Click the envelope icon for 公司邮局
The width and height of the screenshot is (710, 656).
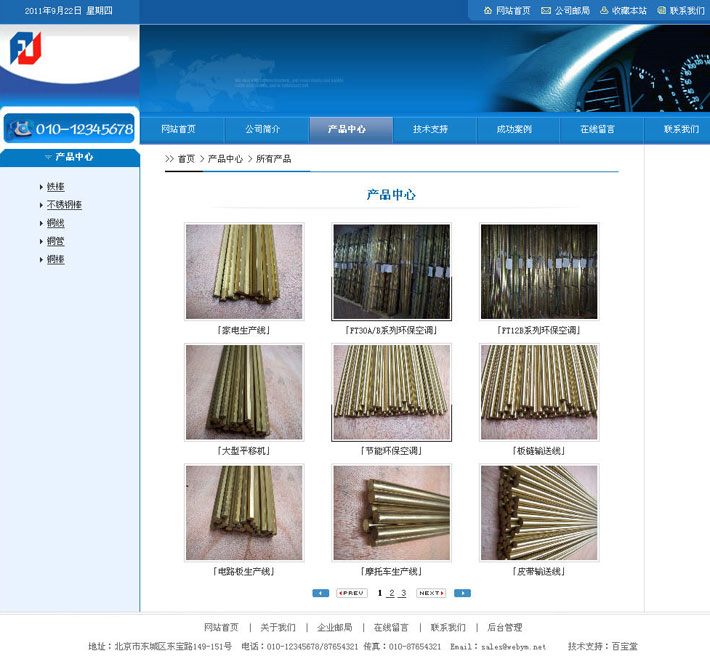tap(546, 11)
